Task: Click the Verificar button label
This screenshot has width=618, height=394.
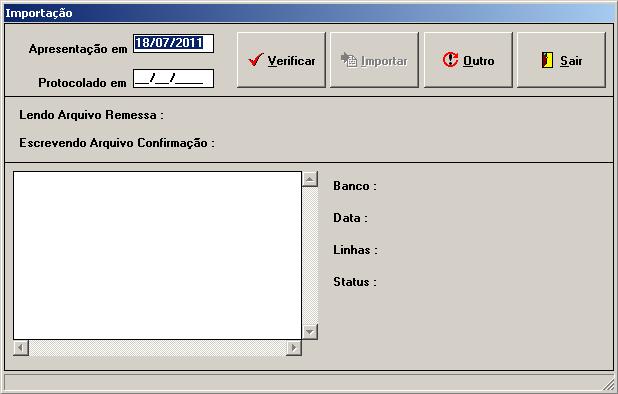Action: pos(291,61)
